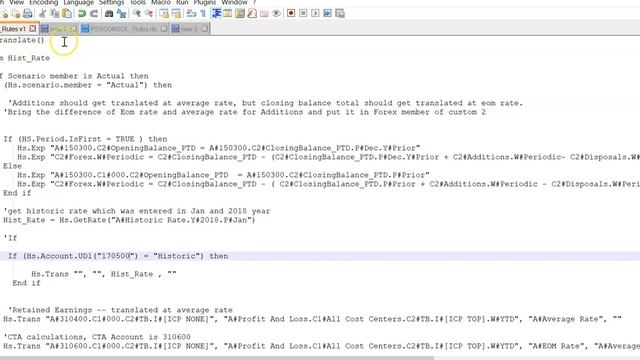This screenshot has height=360, width=640.
Task: Toggle the highlighted Indent Guide icon
Action: click(216, 13)
